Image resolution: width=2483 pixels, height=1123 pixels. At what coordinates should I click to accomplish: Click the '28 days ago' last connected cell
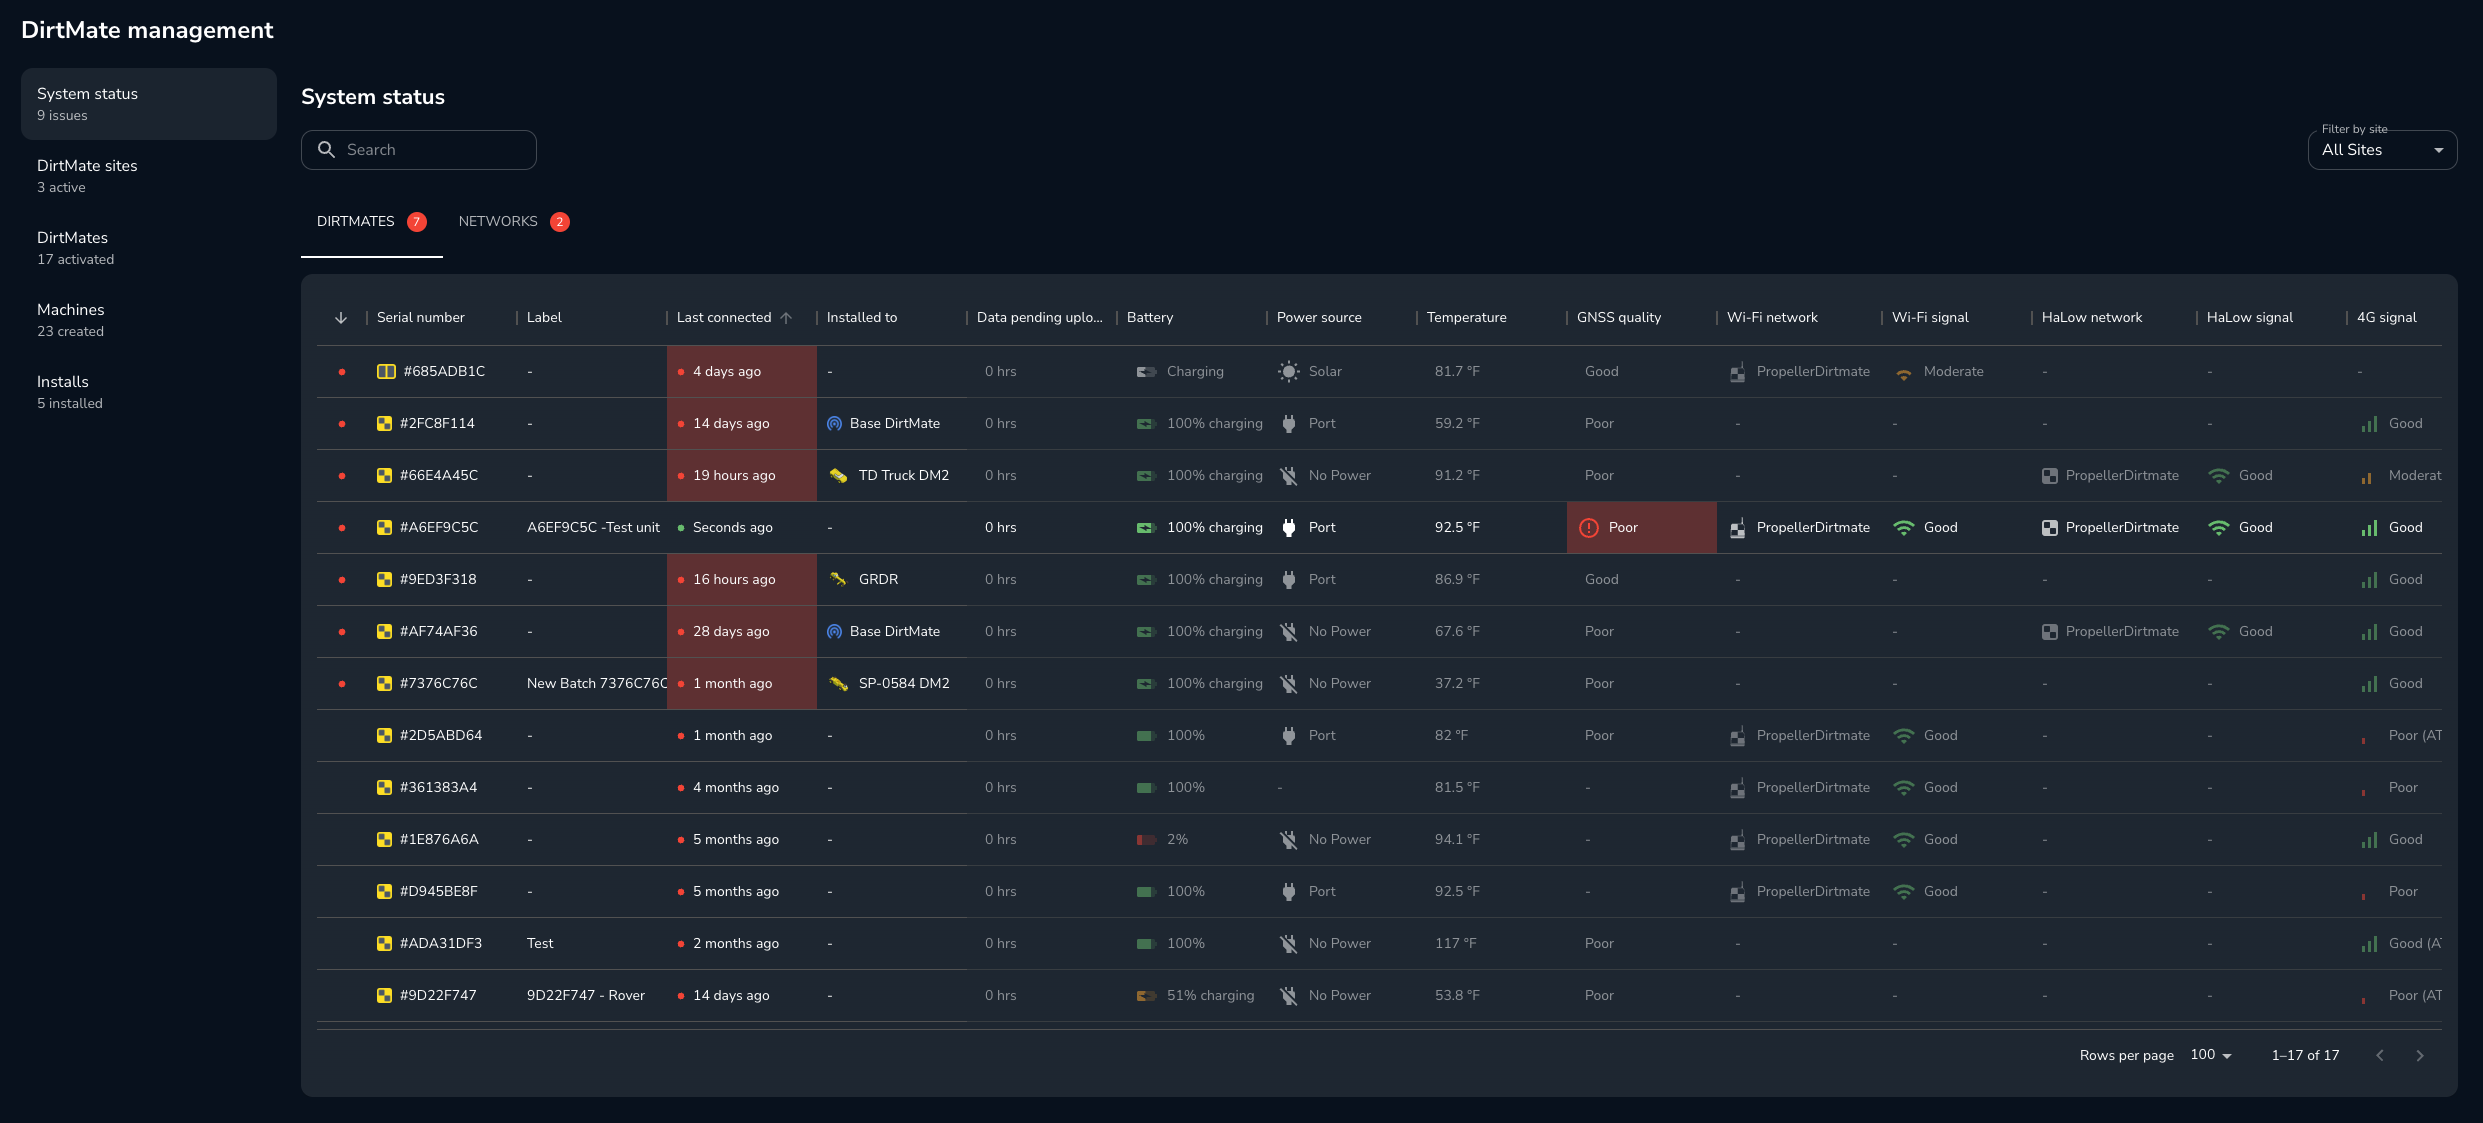(x=742, y=632)
